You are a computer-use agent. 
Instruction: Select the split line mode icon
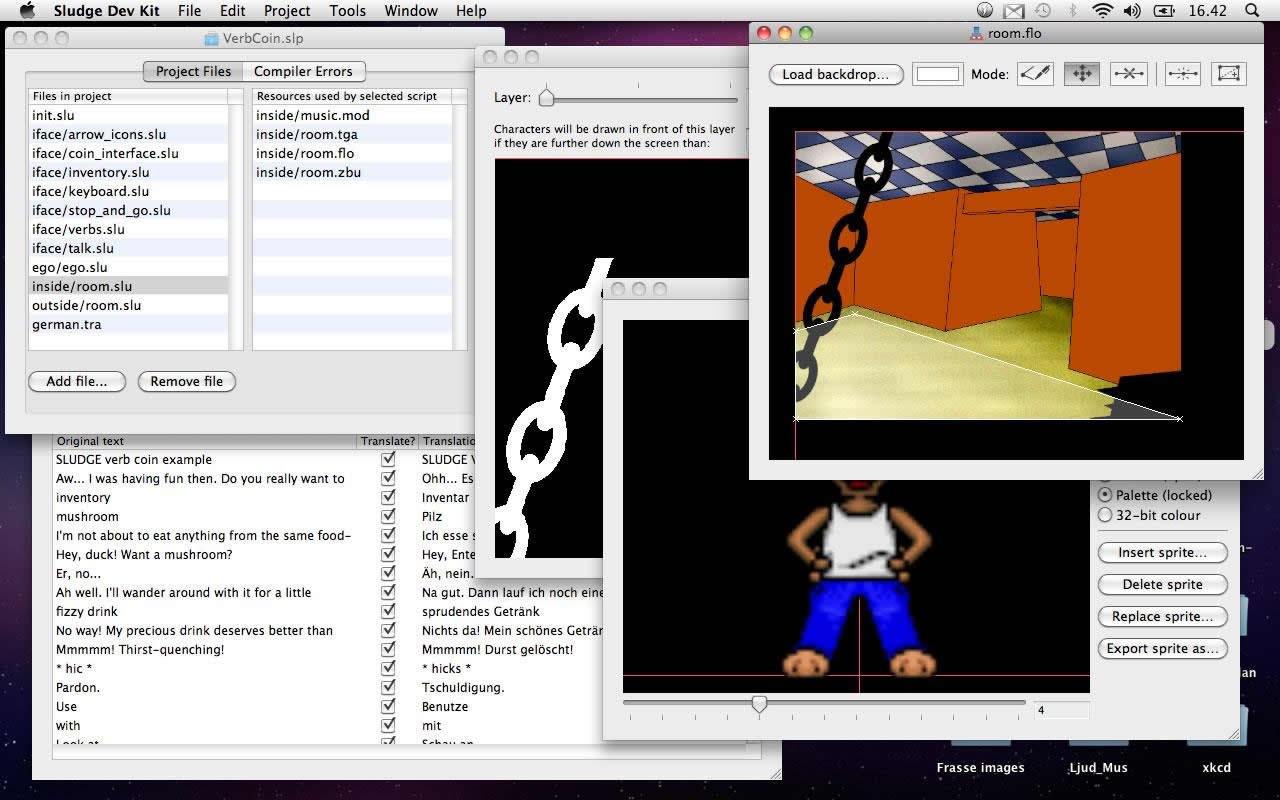1183,74
